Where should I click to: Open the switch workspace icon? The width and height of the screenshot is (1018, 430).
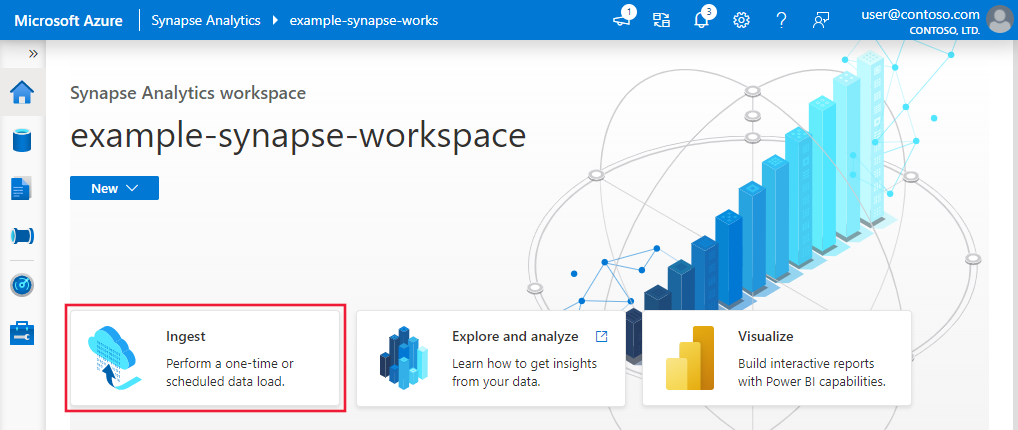(661, 20)
